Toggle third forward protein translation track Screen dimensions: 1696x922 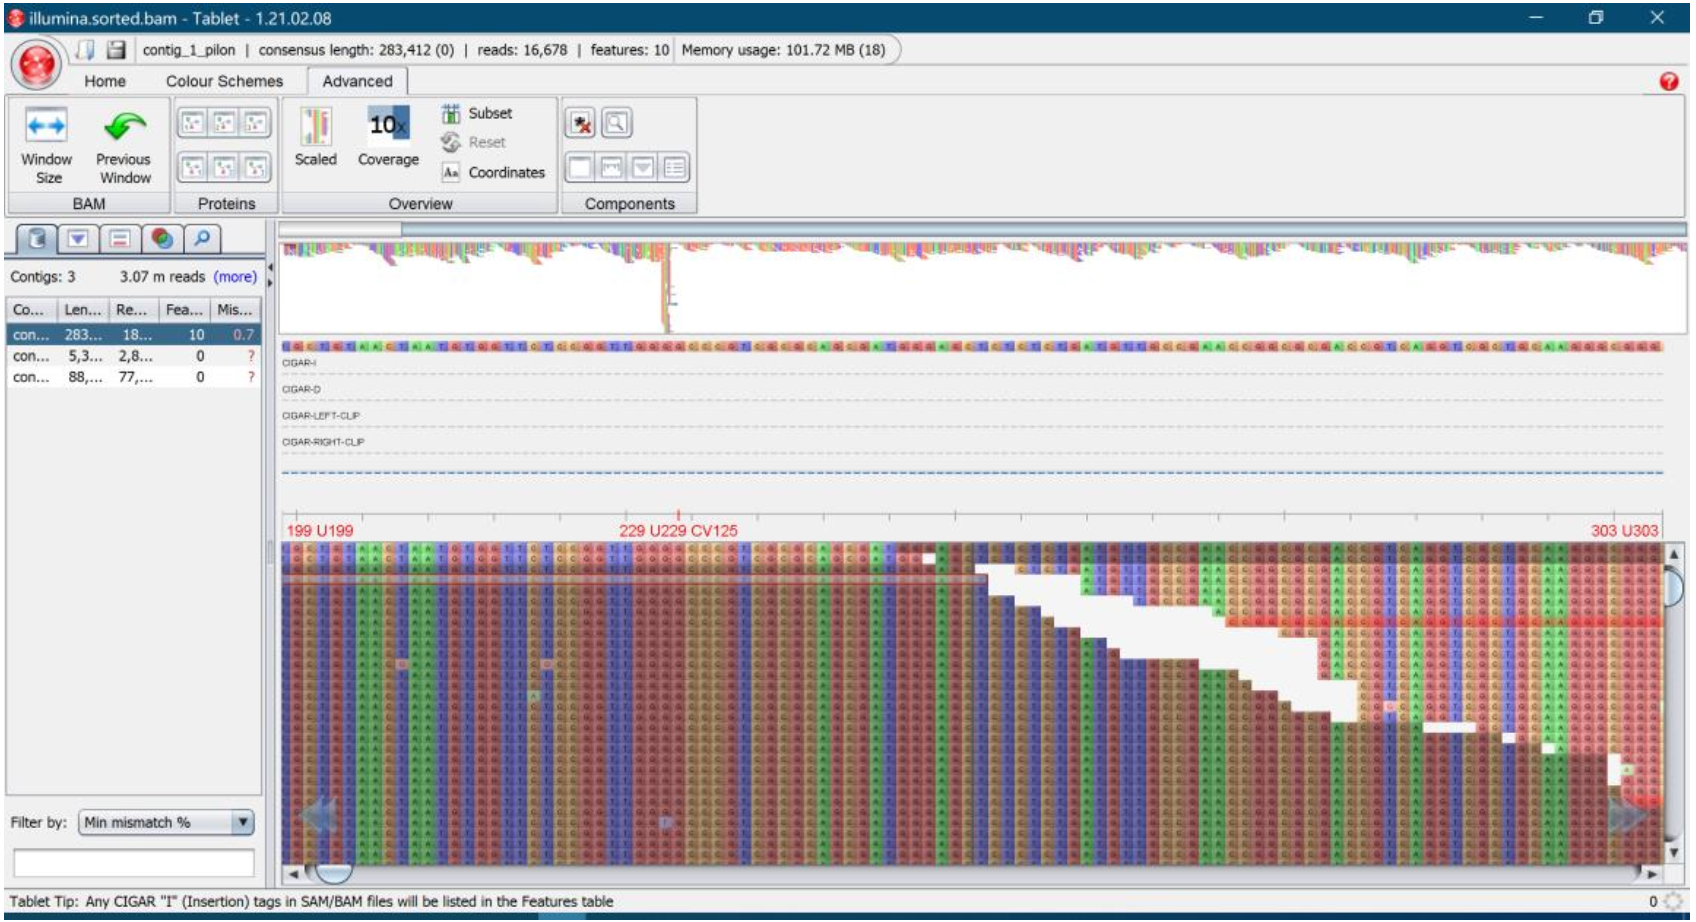256,123
